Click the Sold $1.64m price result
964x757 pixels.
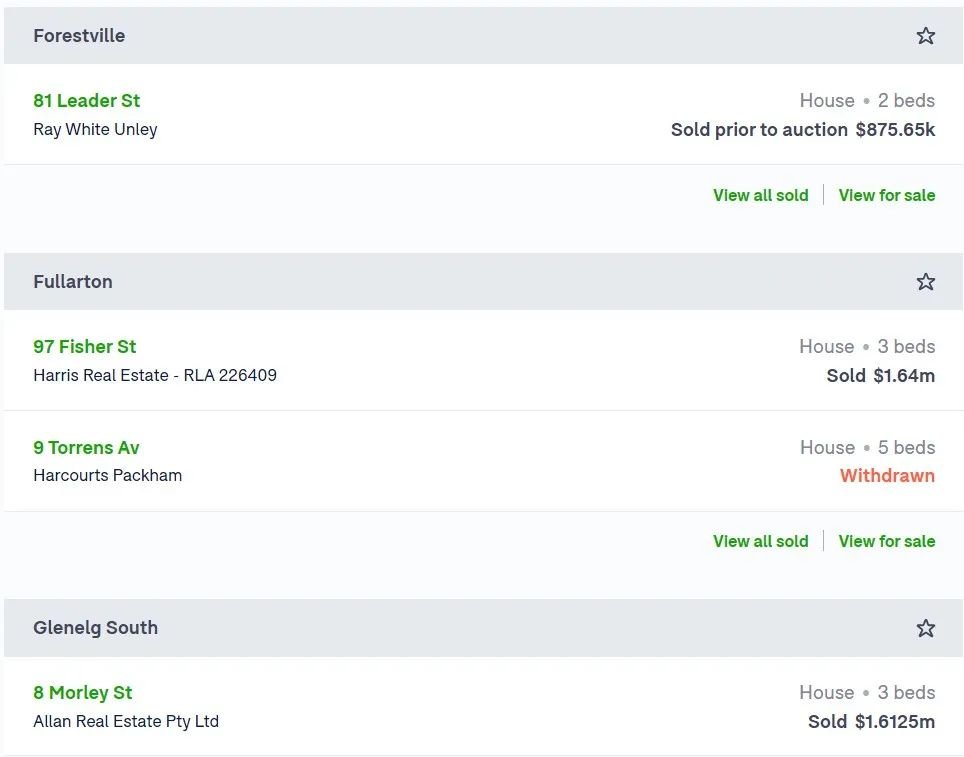(880, 375)
